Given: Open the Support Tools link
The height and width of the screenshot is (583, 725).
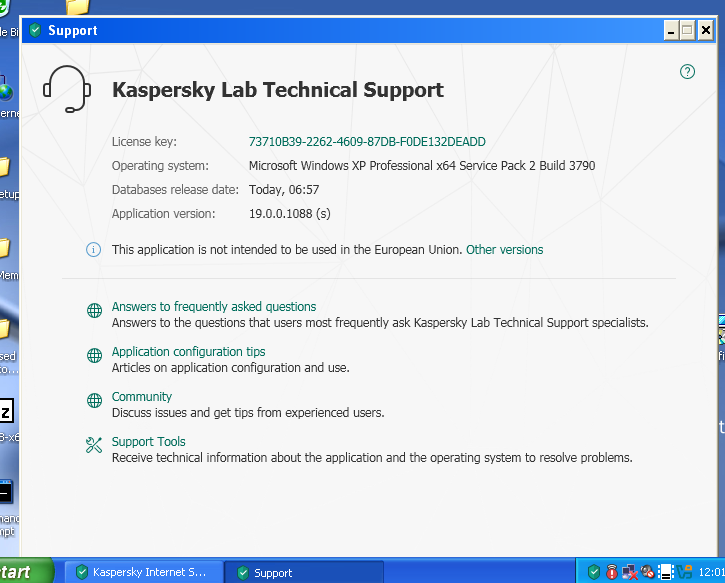Looking at the screenshot, I should click(x=148, y=442).
